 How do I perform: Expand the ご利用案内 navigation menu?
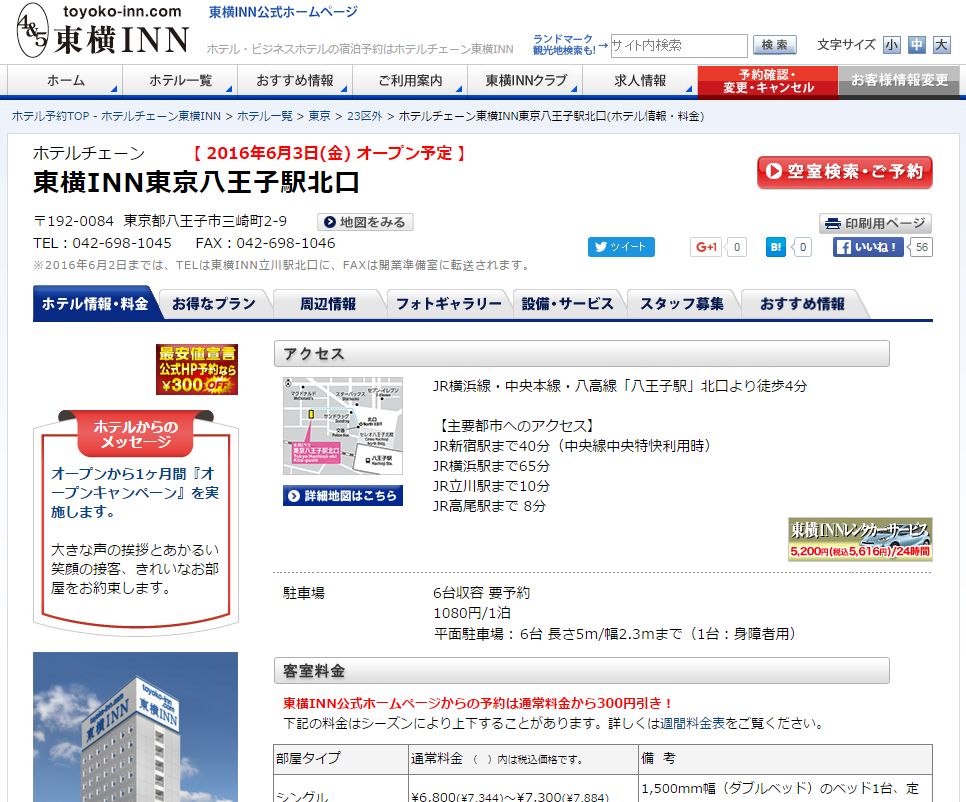click(x=410, y=81)
